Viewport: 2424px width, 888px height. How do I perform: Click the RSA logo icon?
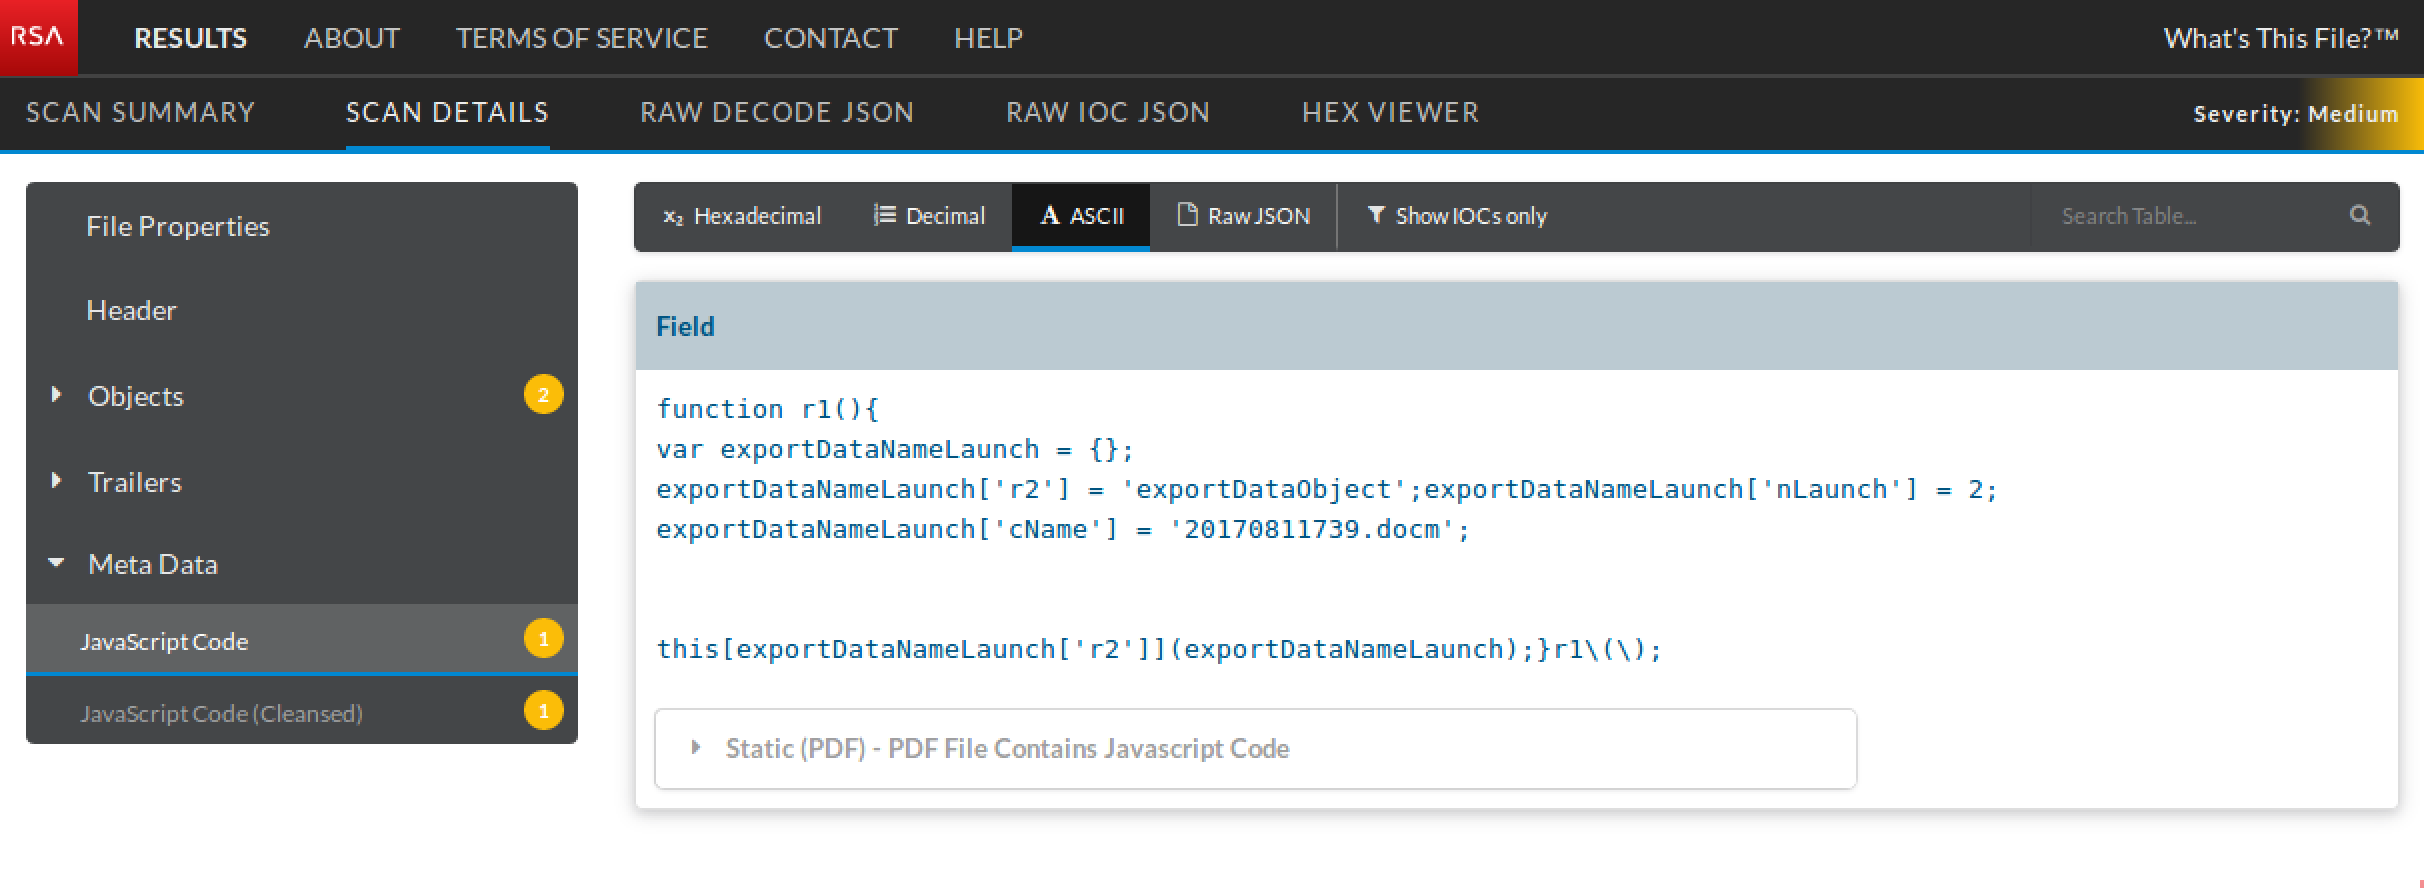click(x=38, y=37)
